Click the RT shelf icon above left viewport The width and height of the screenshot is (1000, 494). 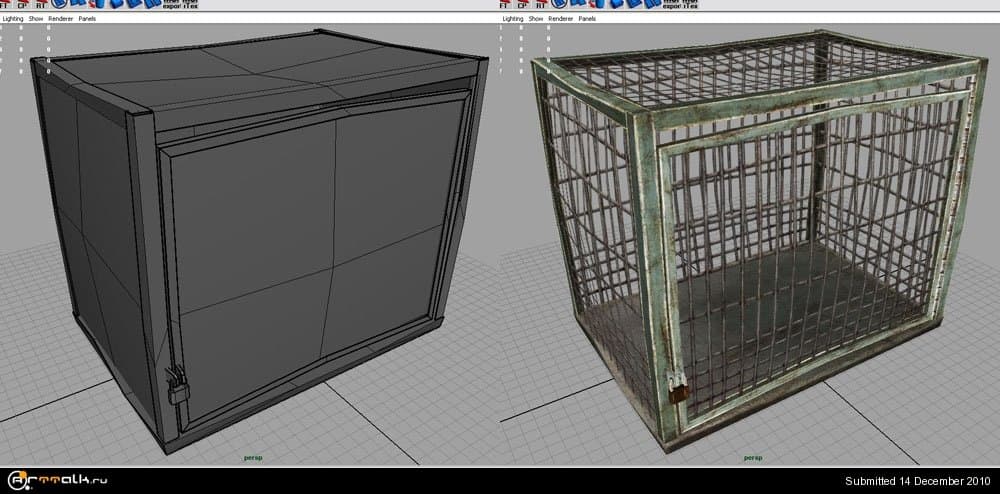[41, 3]
